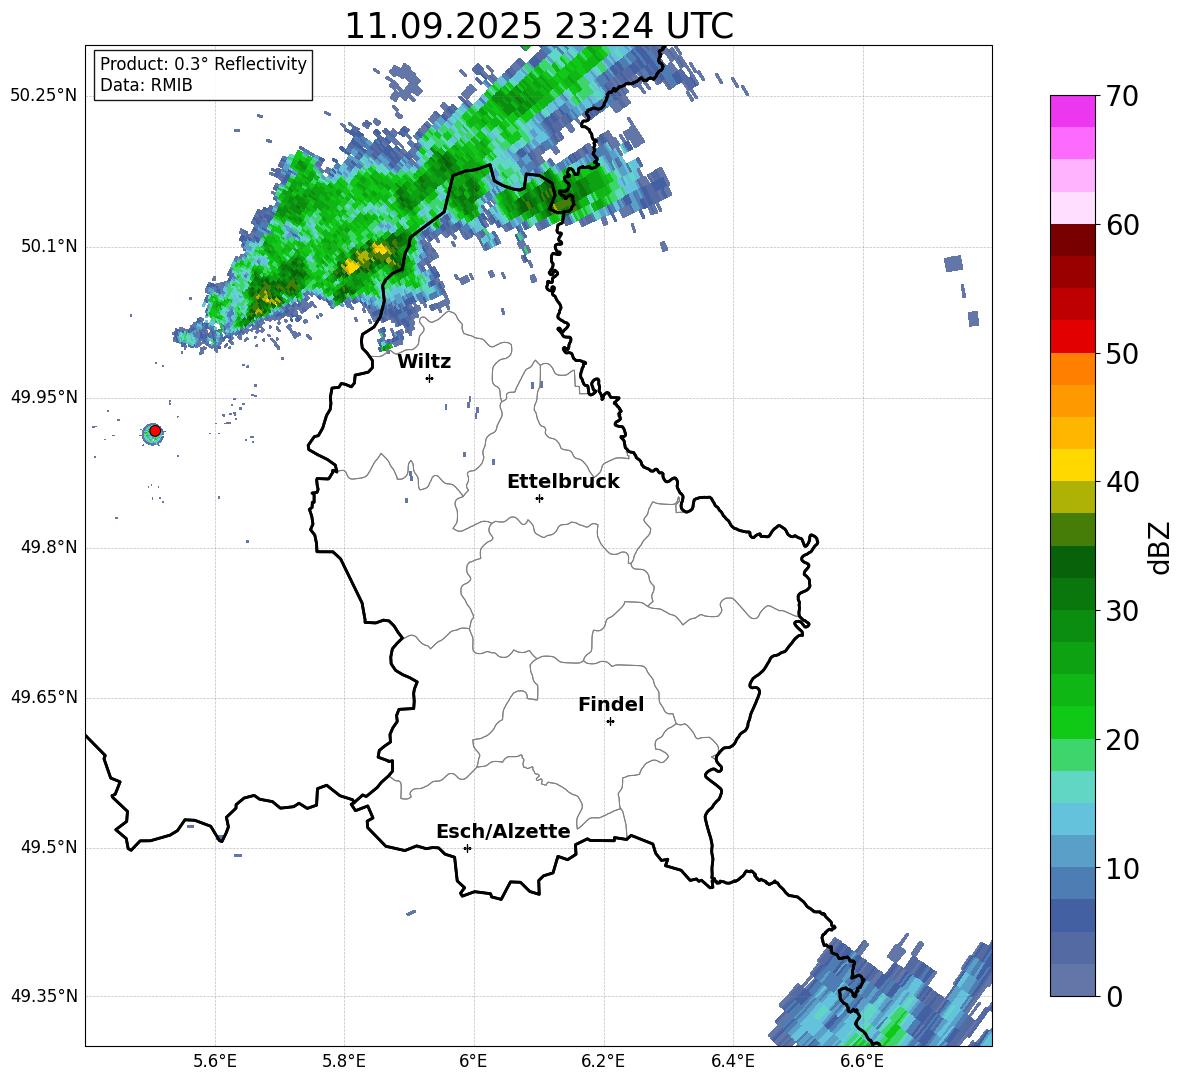Click the 70 colorbar tick label
1184x1081 pixels.
1122,96
